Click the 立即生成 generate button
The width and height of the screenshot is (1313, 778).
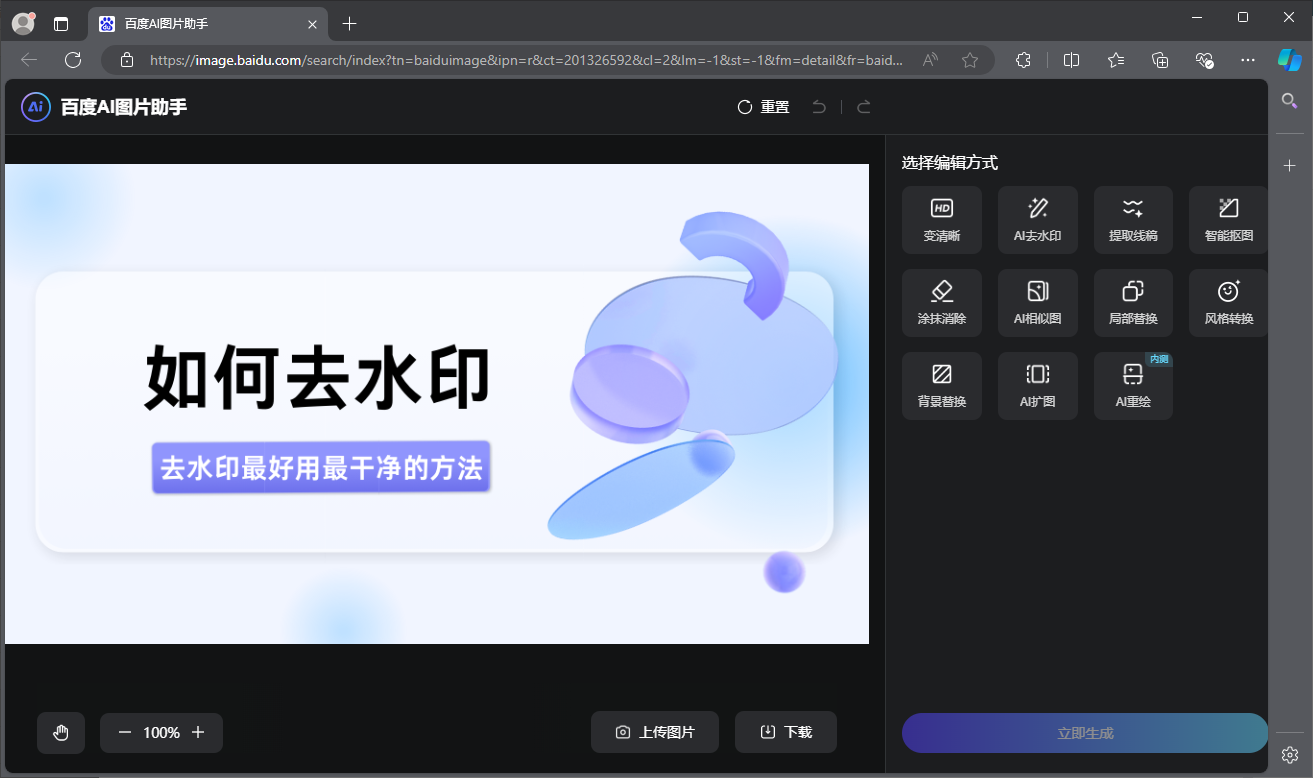coord(1083,732)
